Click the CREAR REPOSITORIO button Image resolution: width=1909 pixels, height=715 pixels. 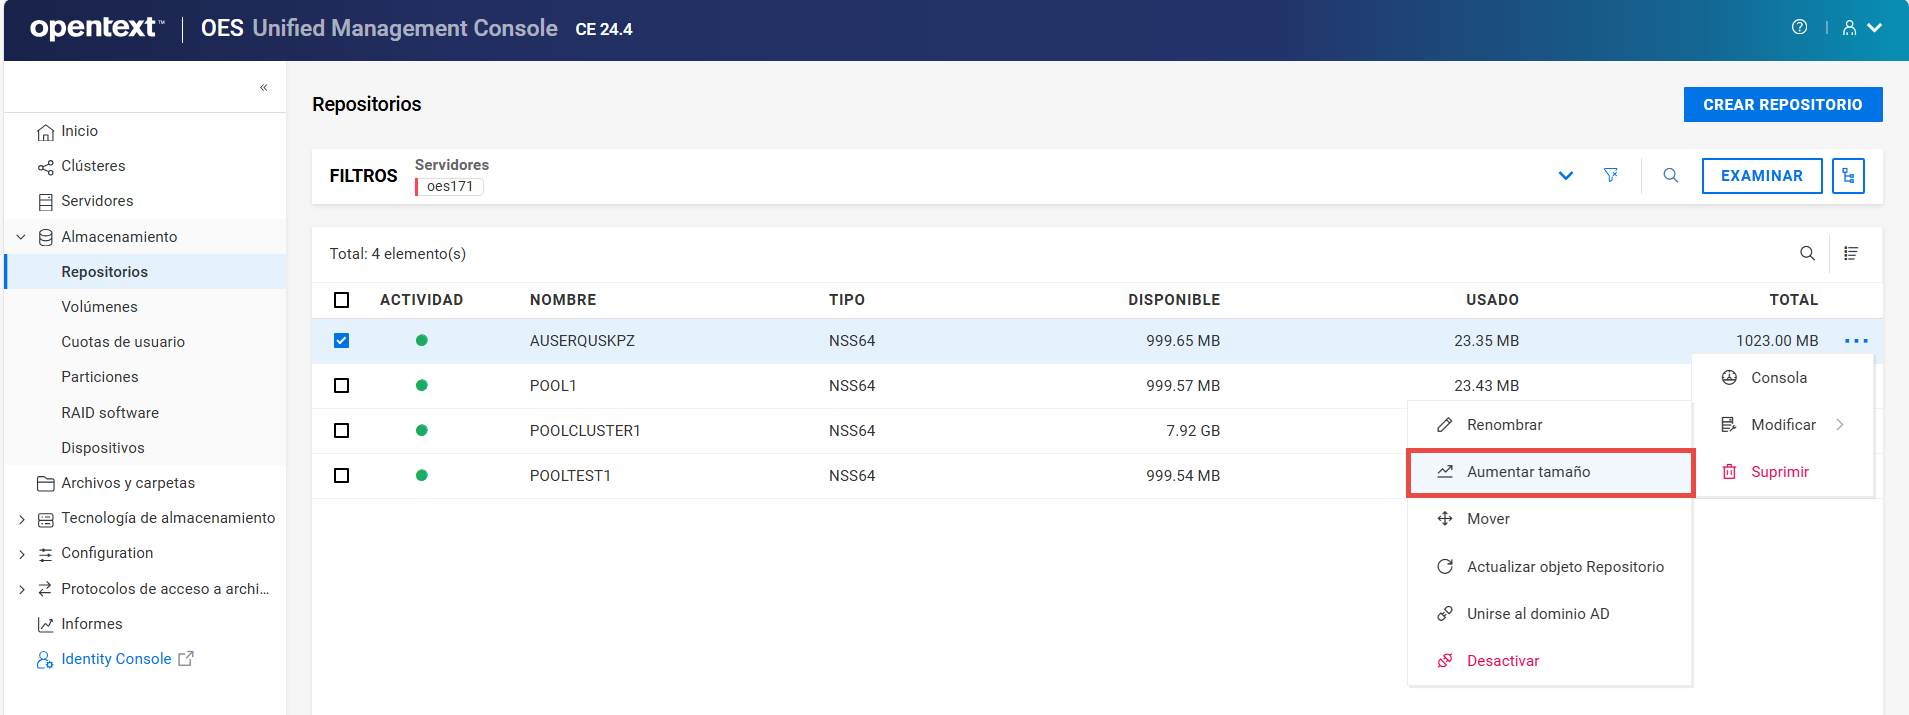[1782, 105]
